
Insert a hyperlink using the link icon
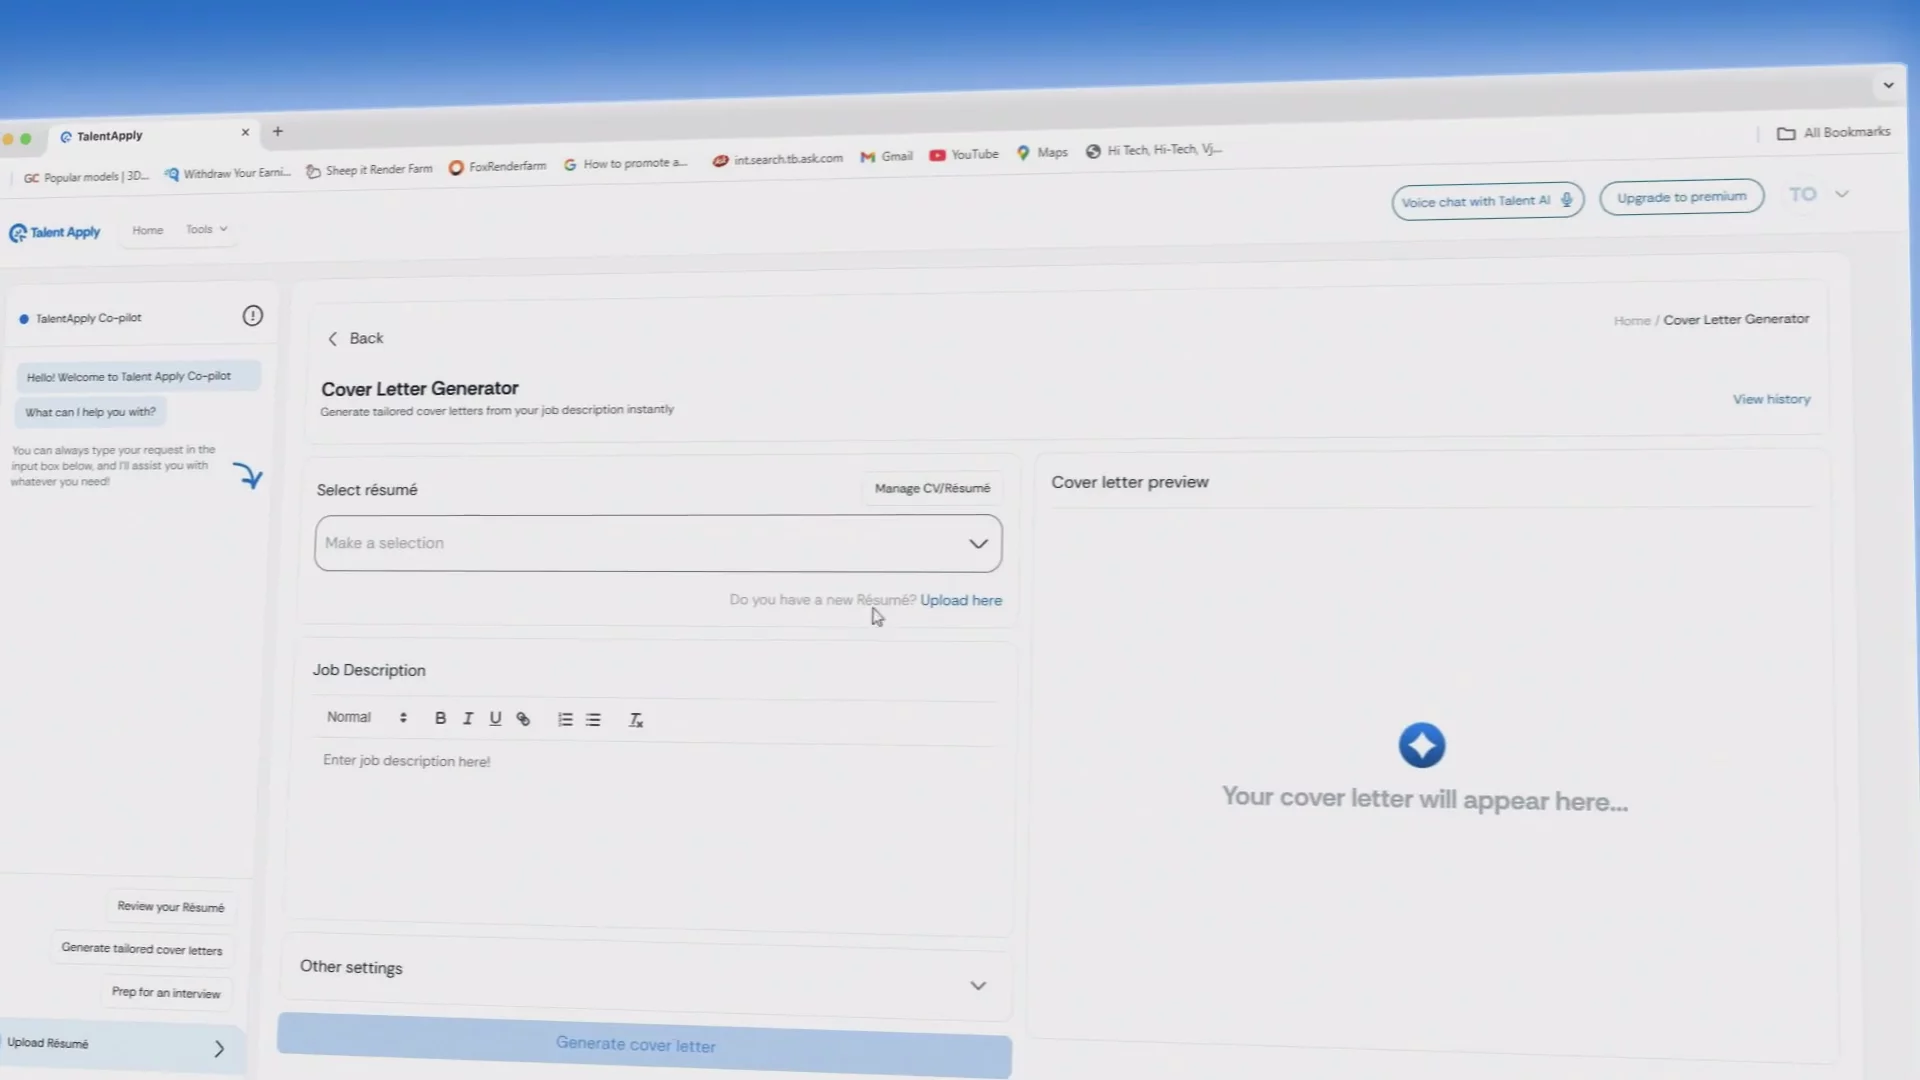pyautogui.click(x=523, y=719)
